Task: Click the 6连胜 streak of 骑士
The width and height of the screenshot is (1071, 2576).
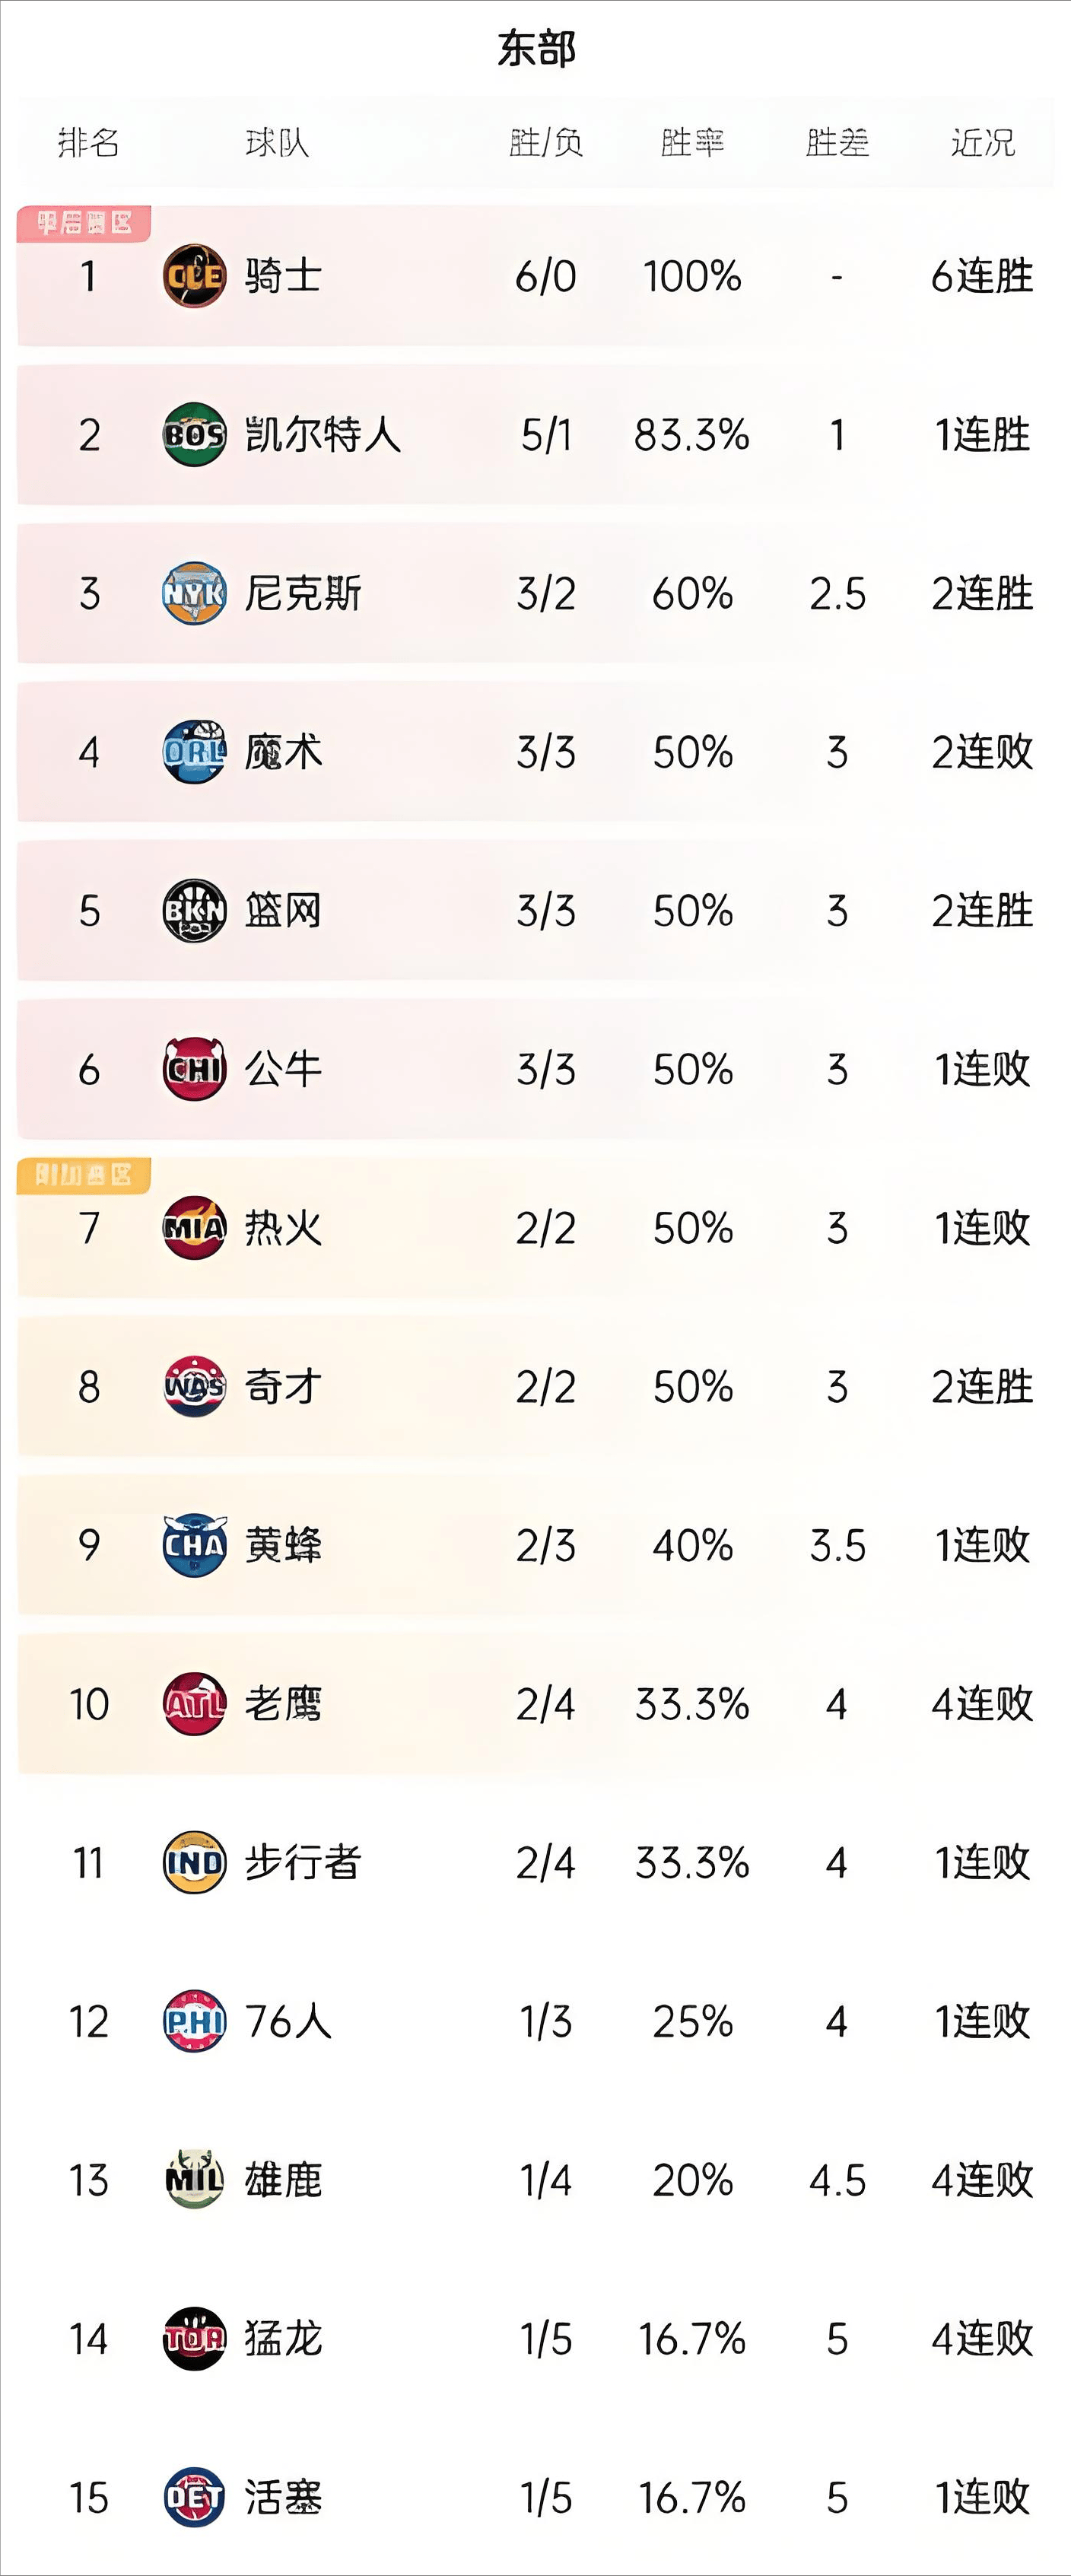Action: click(x=982, y=276)
